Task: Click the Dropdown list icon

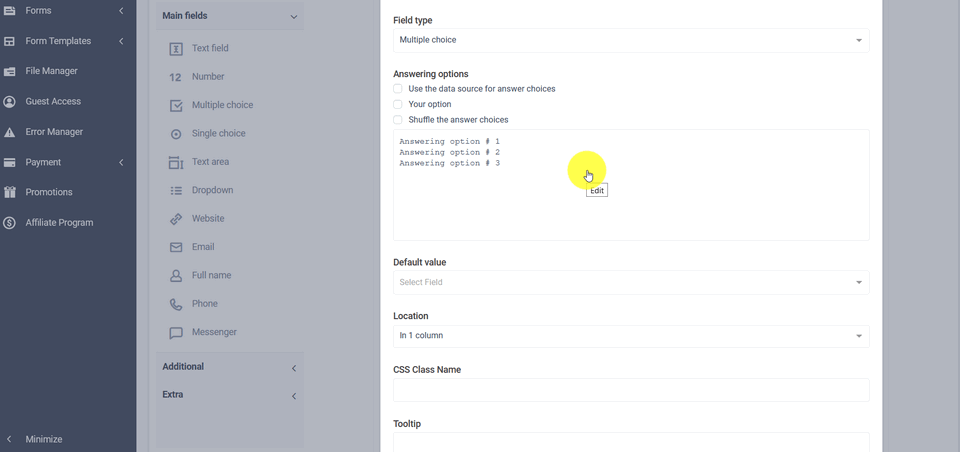Action: click(176, 190)
